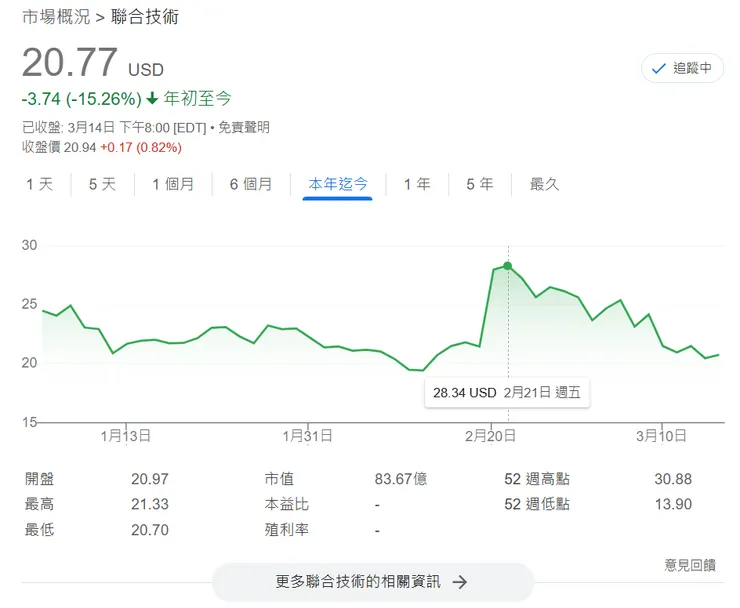Click the 28.34 USD 2月21日 tooltip
This screenshot has width=740, height=608.
pyautogui.click(x=507, y=393)
